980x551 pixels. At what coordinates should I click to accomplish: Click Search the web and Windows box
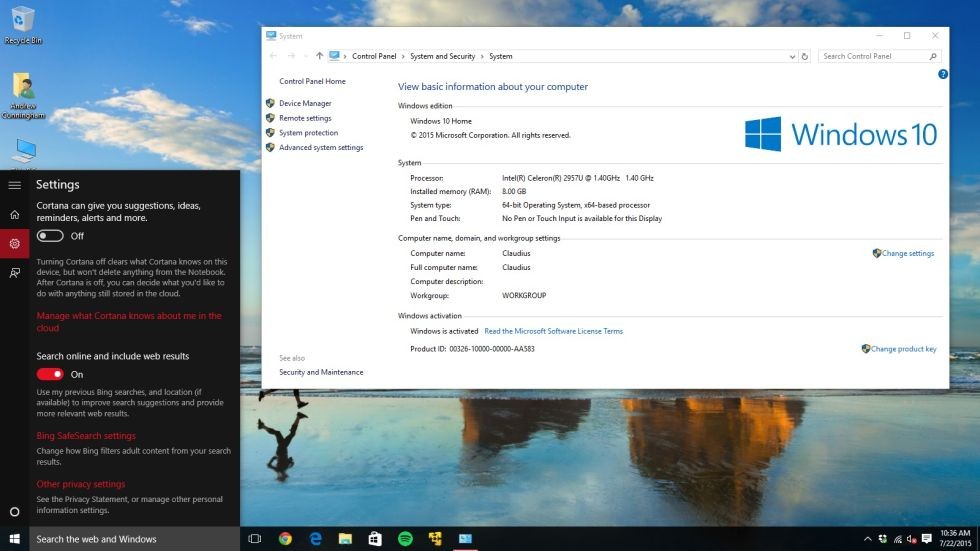134,539
